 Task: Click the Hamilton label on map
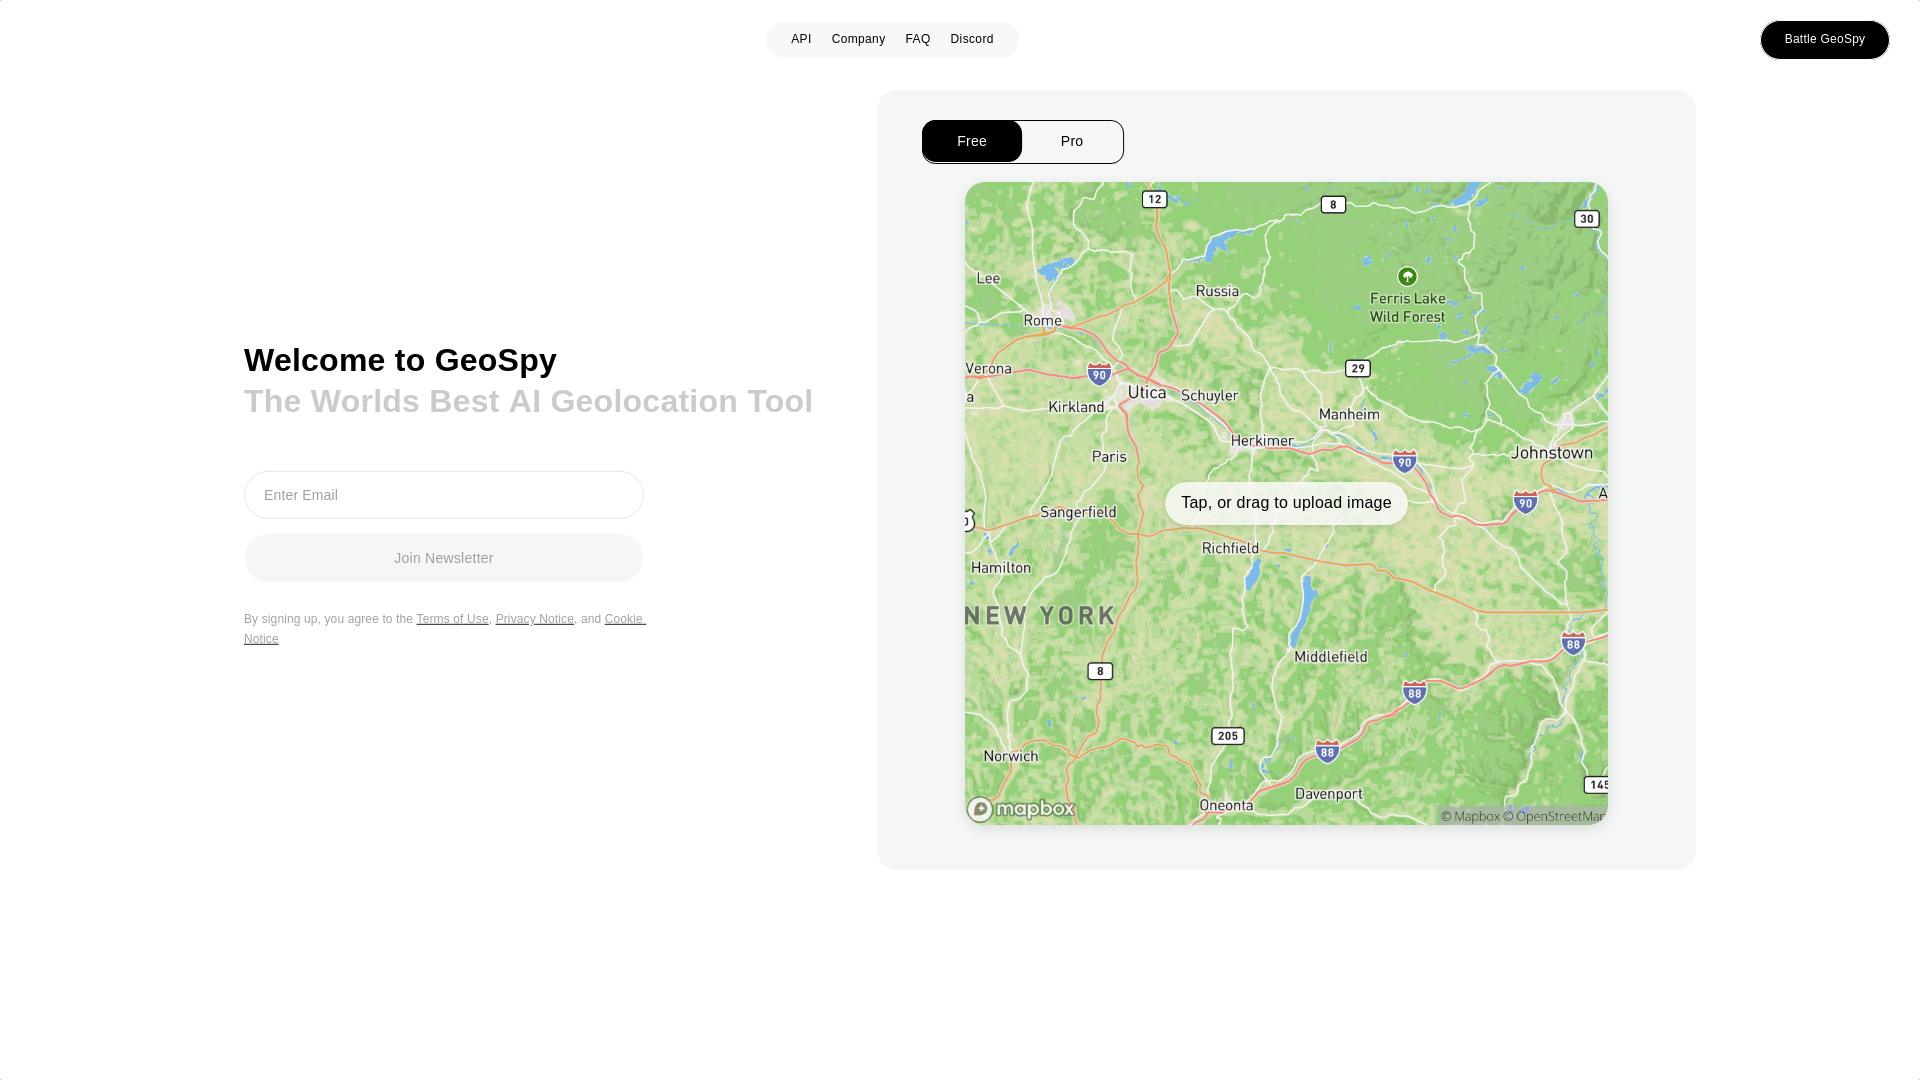1001,567
